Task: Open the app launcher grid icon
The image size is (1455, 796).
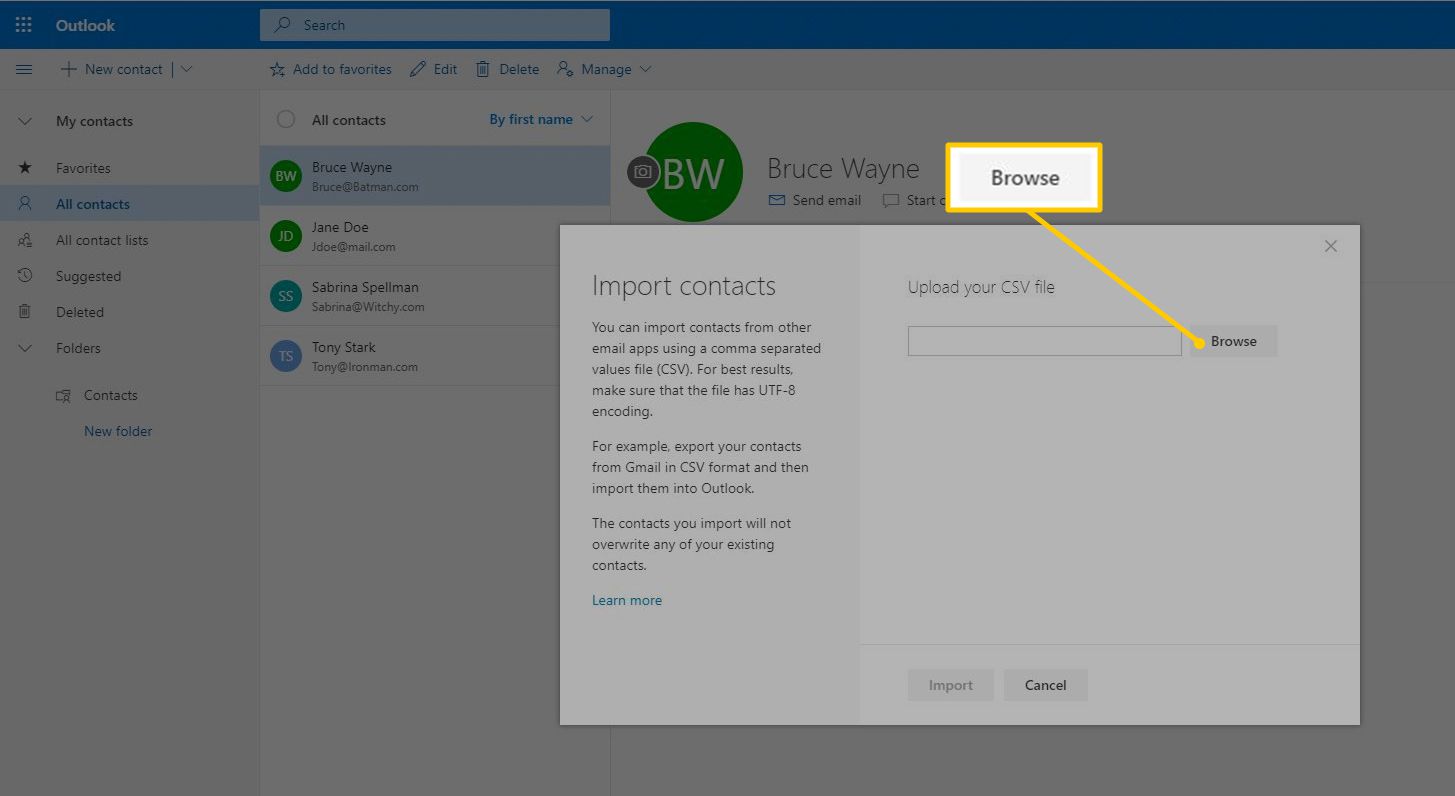Action: pyautogui.click(x=24, y=25)
